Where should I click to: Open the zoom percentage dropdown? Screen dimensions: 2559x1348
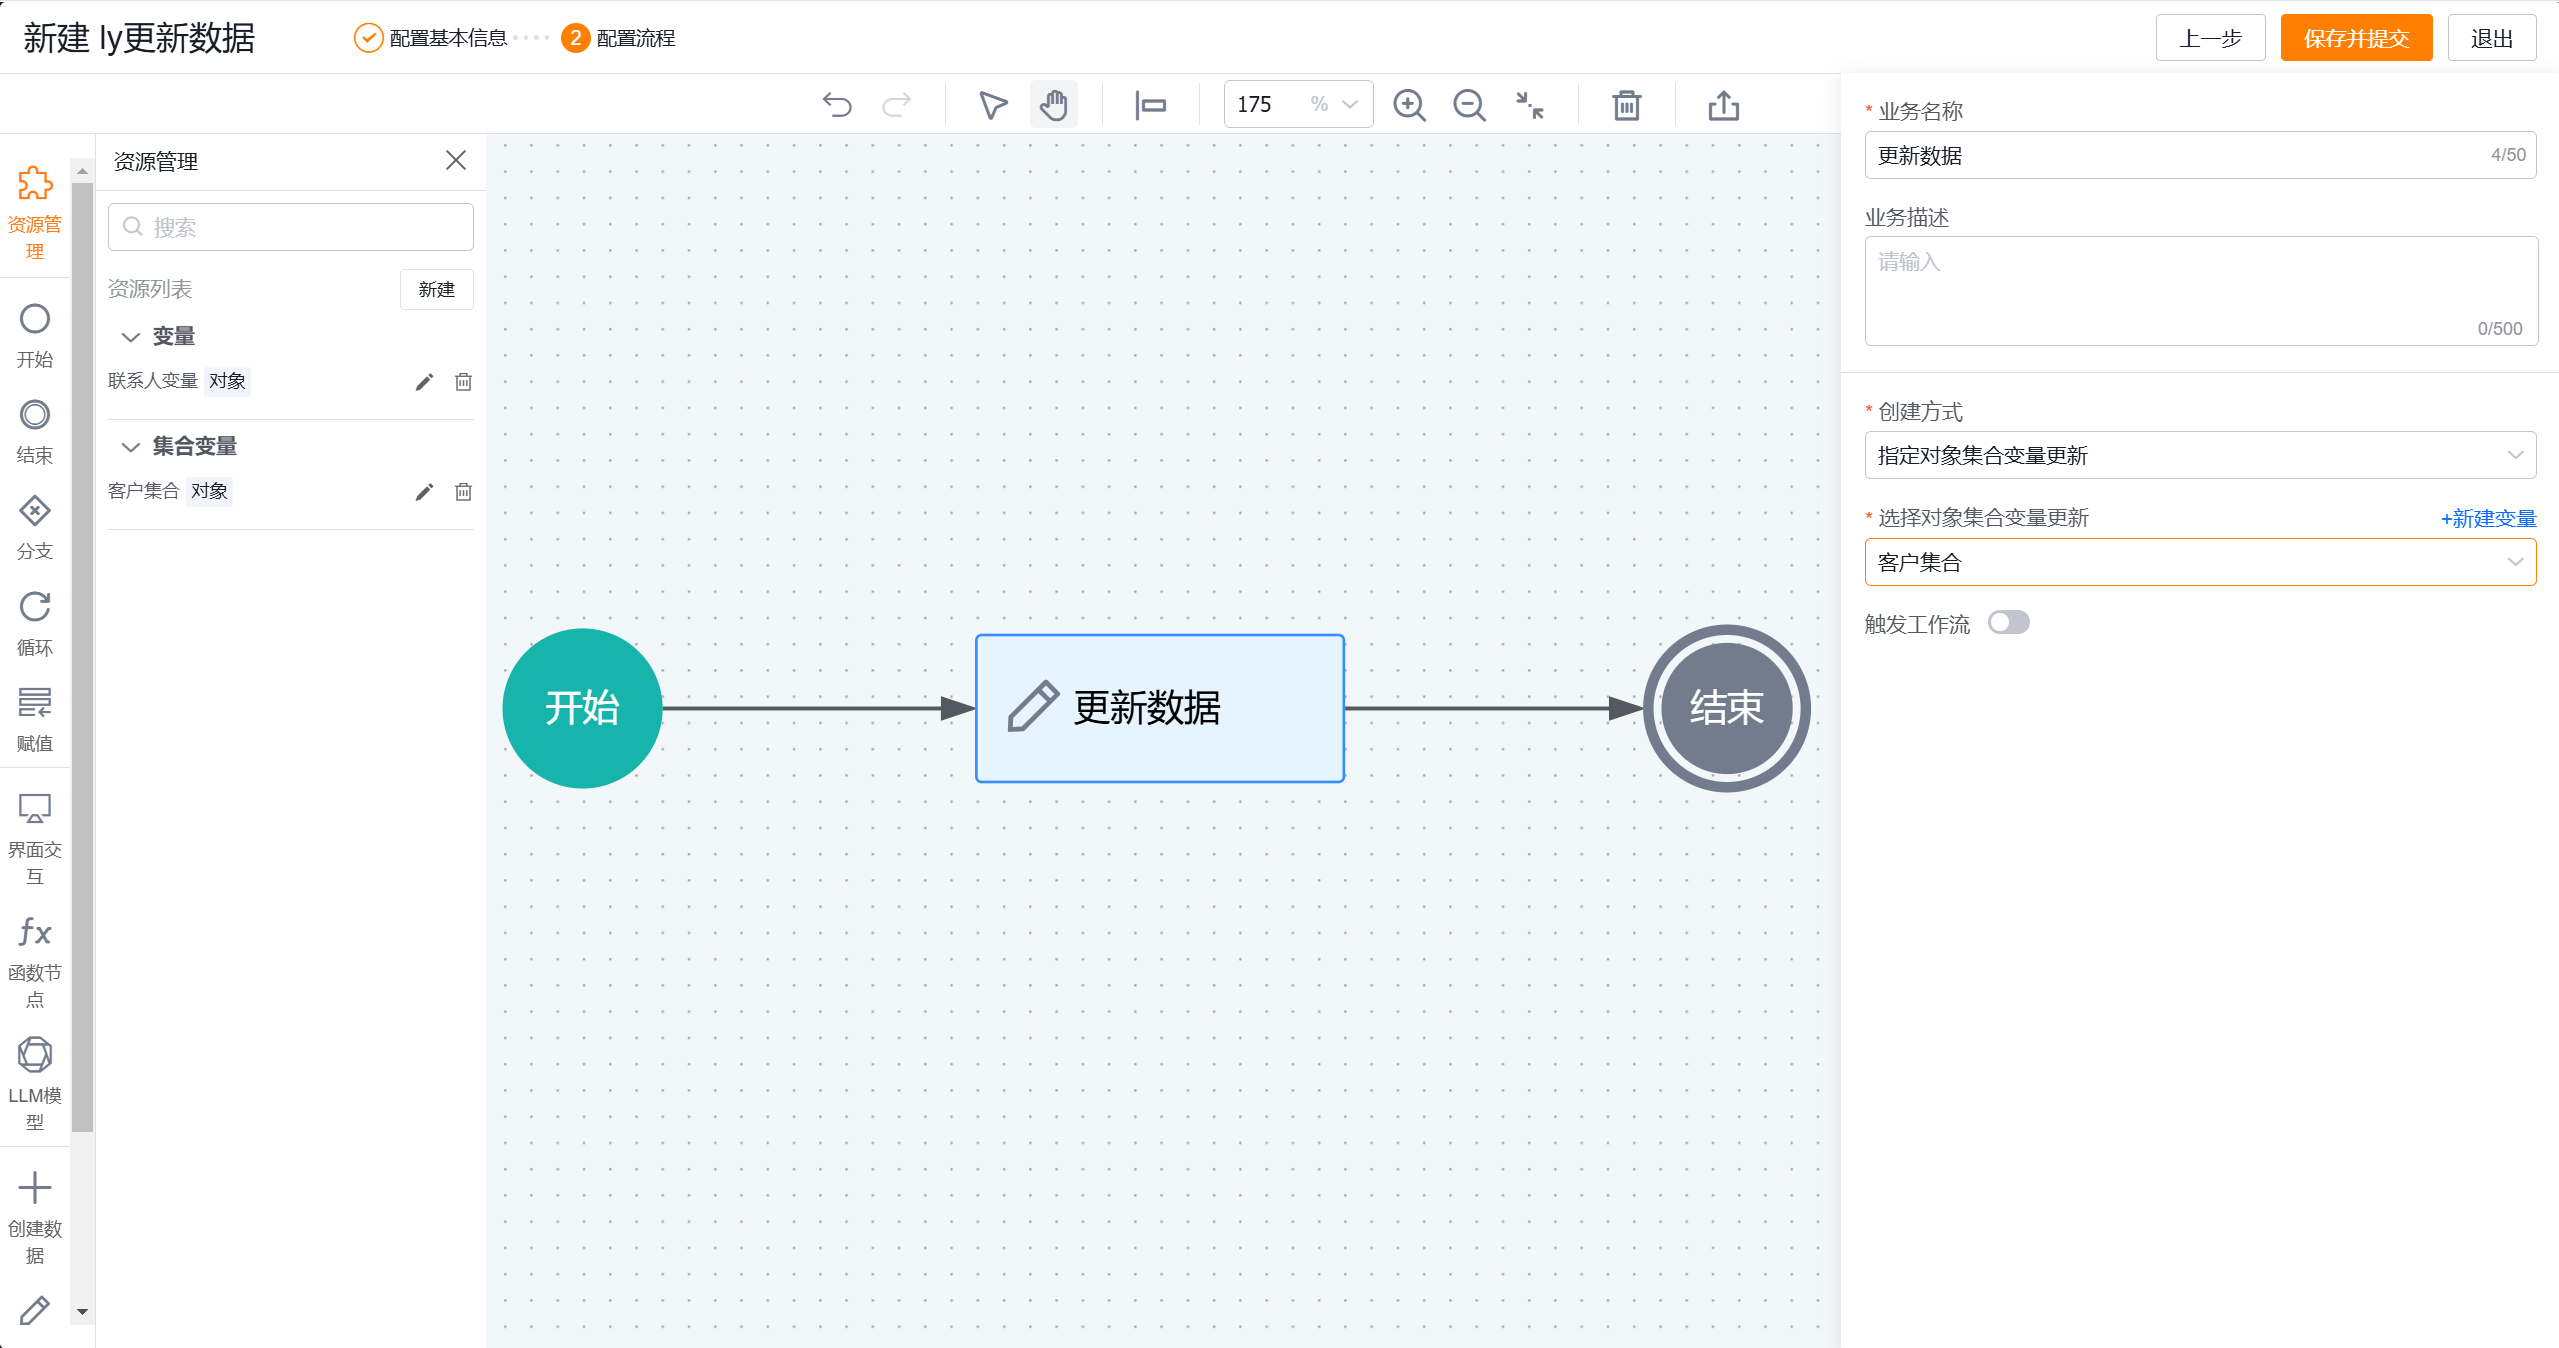[1349, 105]
